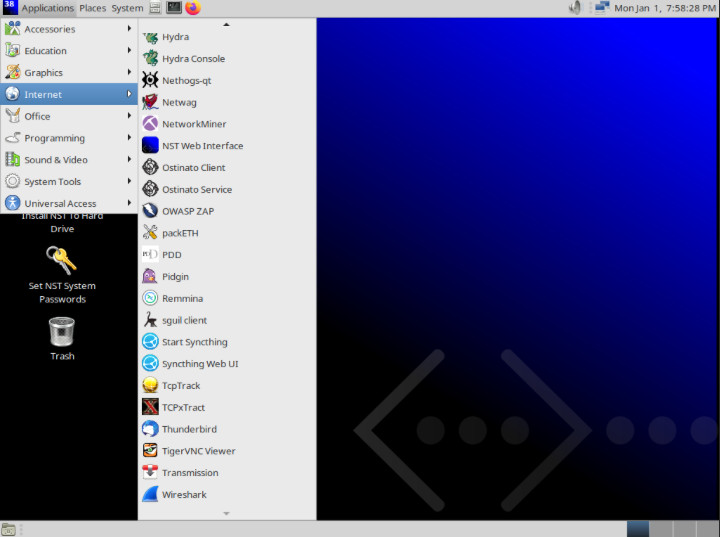Click scroll-up arrow atop Internet submenu
The image size is (720, 537).
pyautogui.click(x=226, y=24)
